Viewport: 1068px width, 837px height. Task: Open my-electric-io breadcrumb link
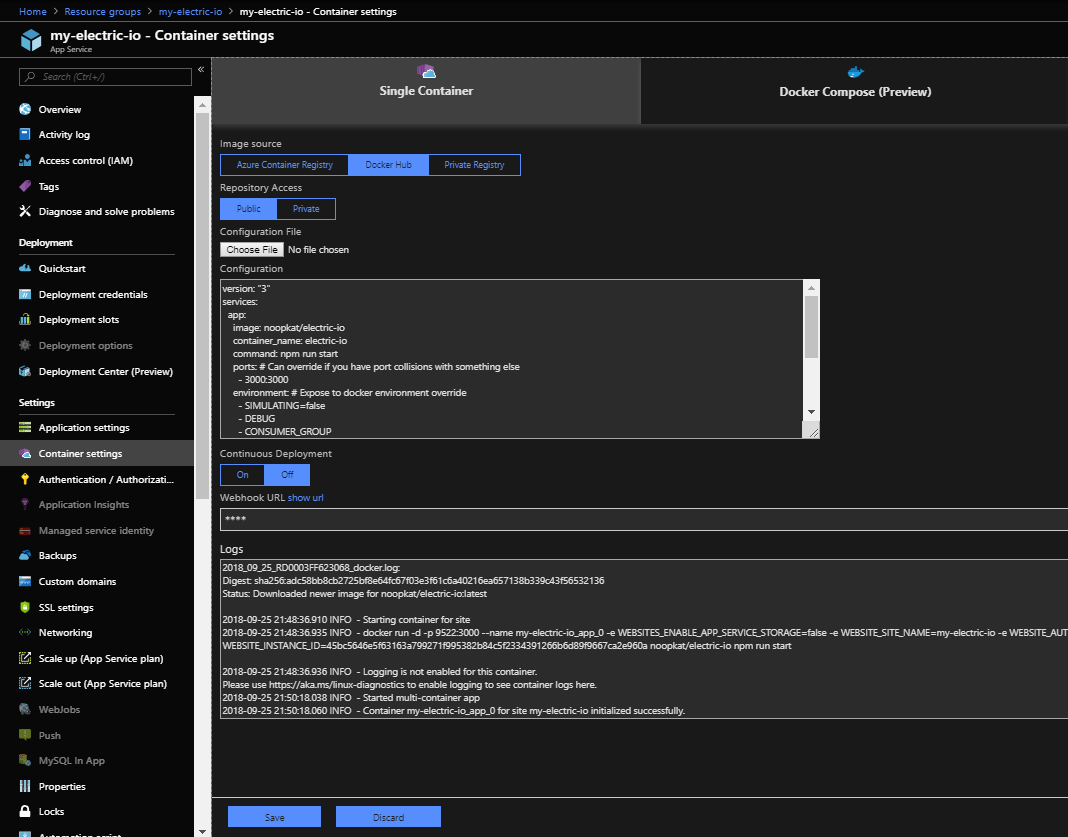pyautogui.click(x=190, y=12)
